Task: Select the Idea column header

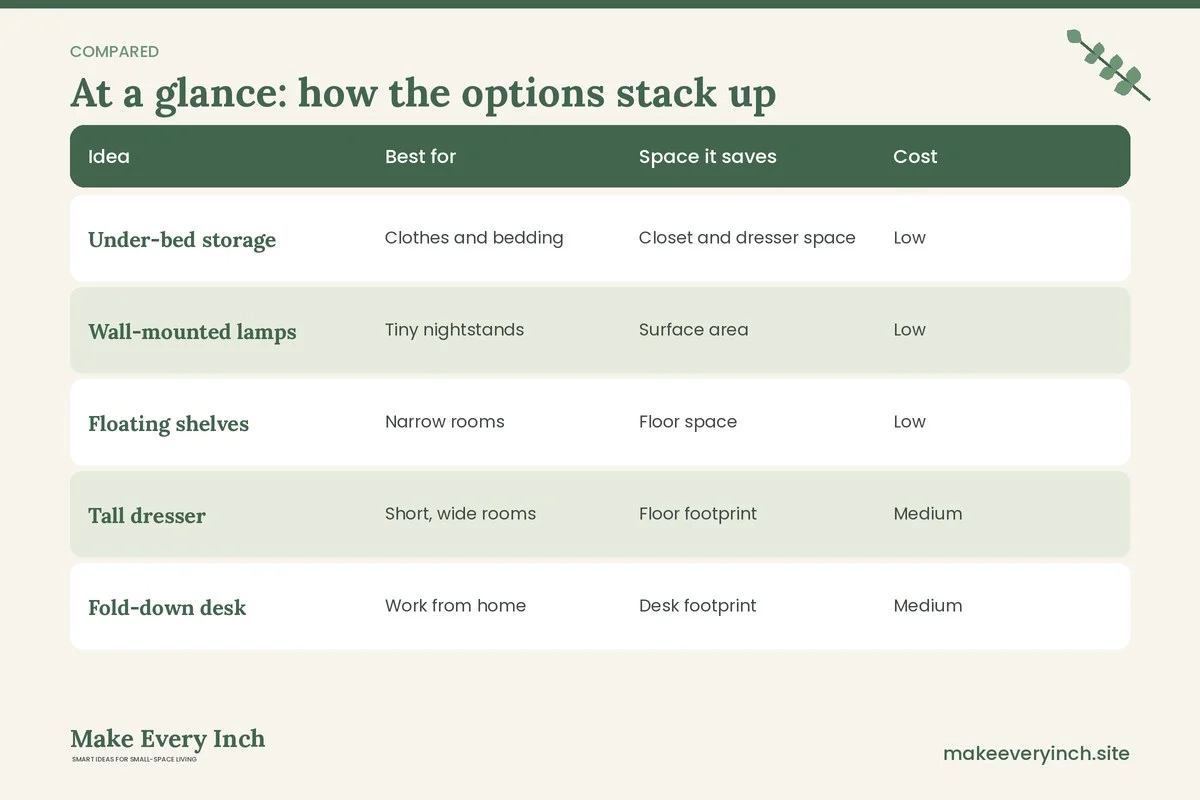Action: pos(109,156)
